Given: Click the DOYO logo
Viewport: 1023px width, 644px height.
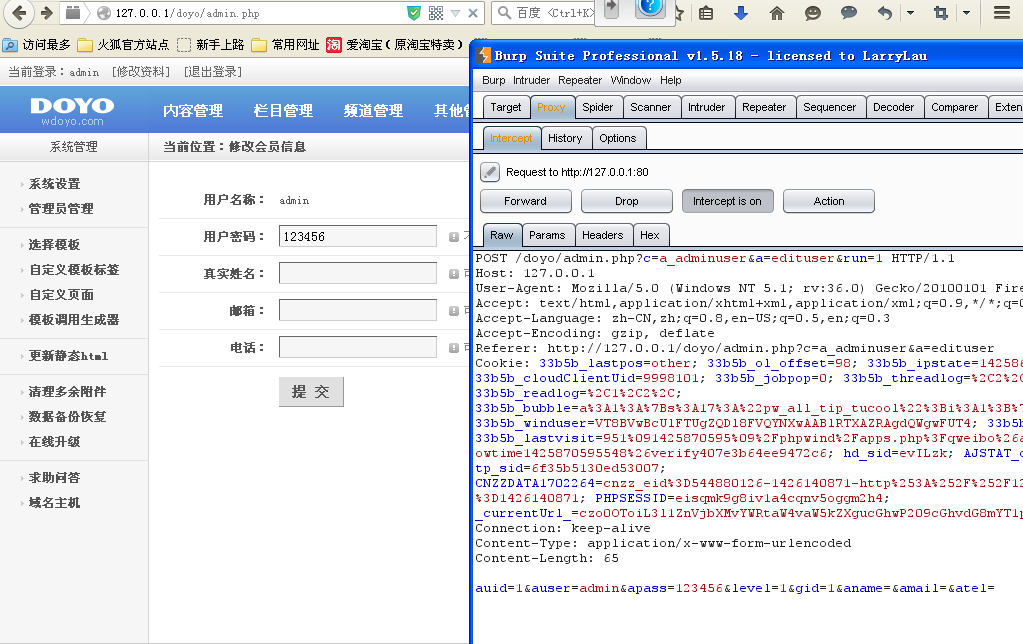Looking at the screenshot, I should pos(72,111).
